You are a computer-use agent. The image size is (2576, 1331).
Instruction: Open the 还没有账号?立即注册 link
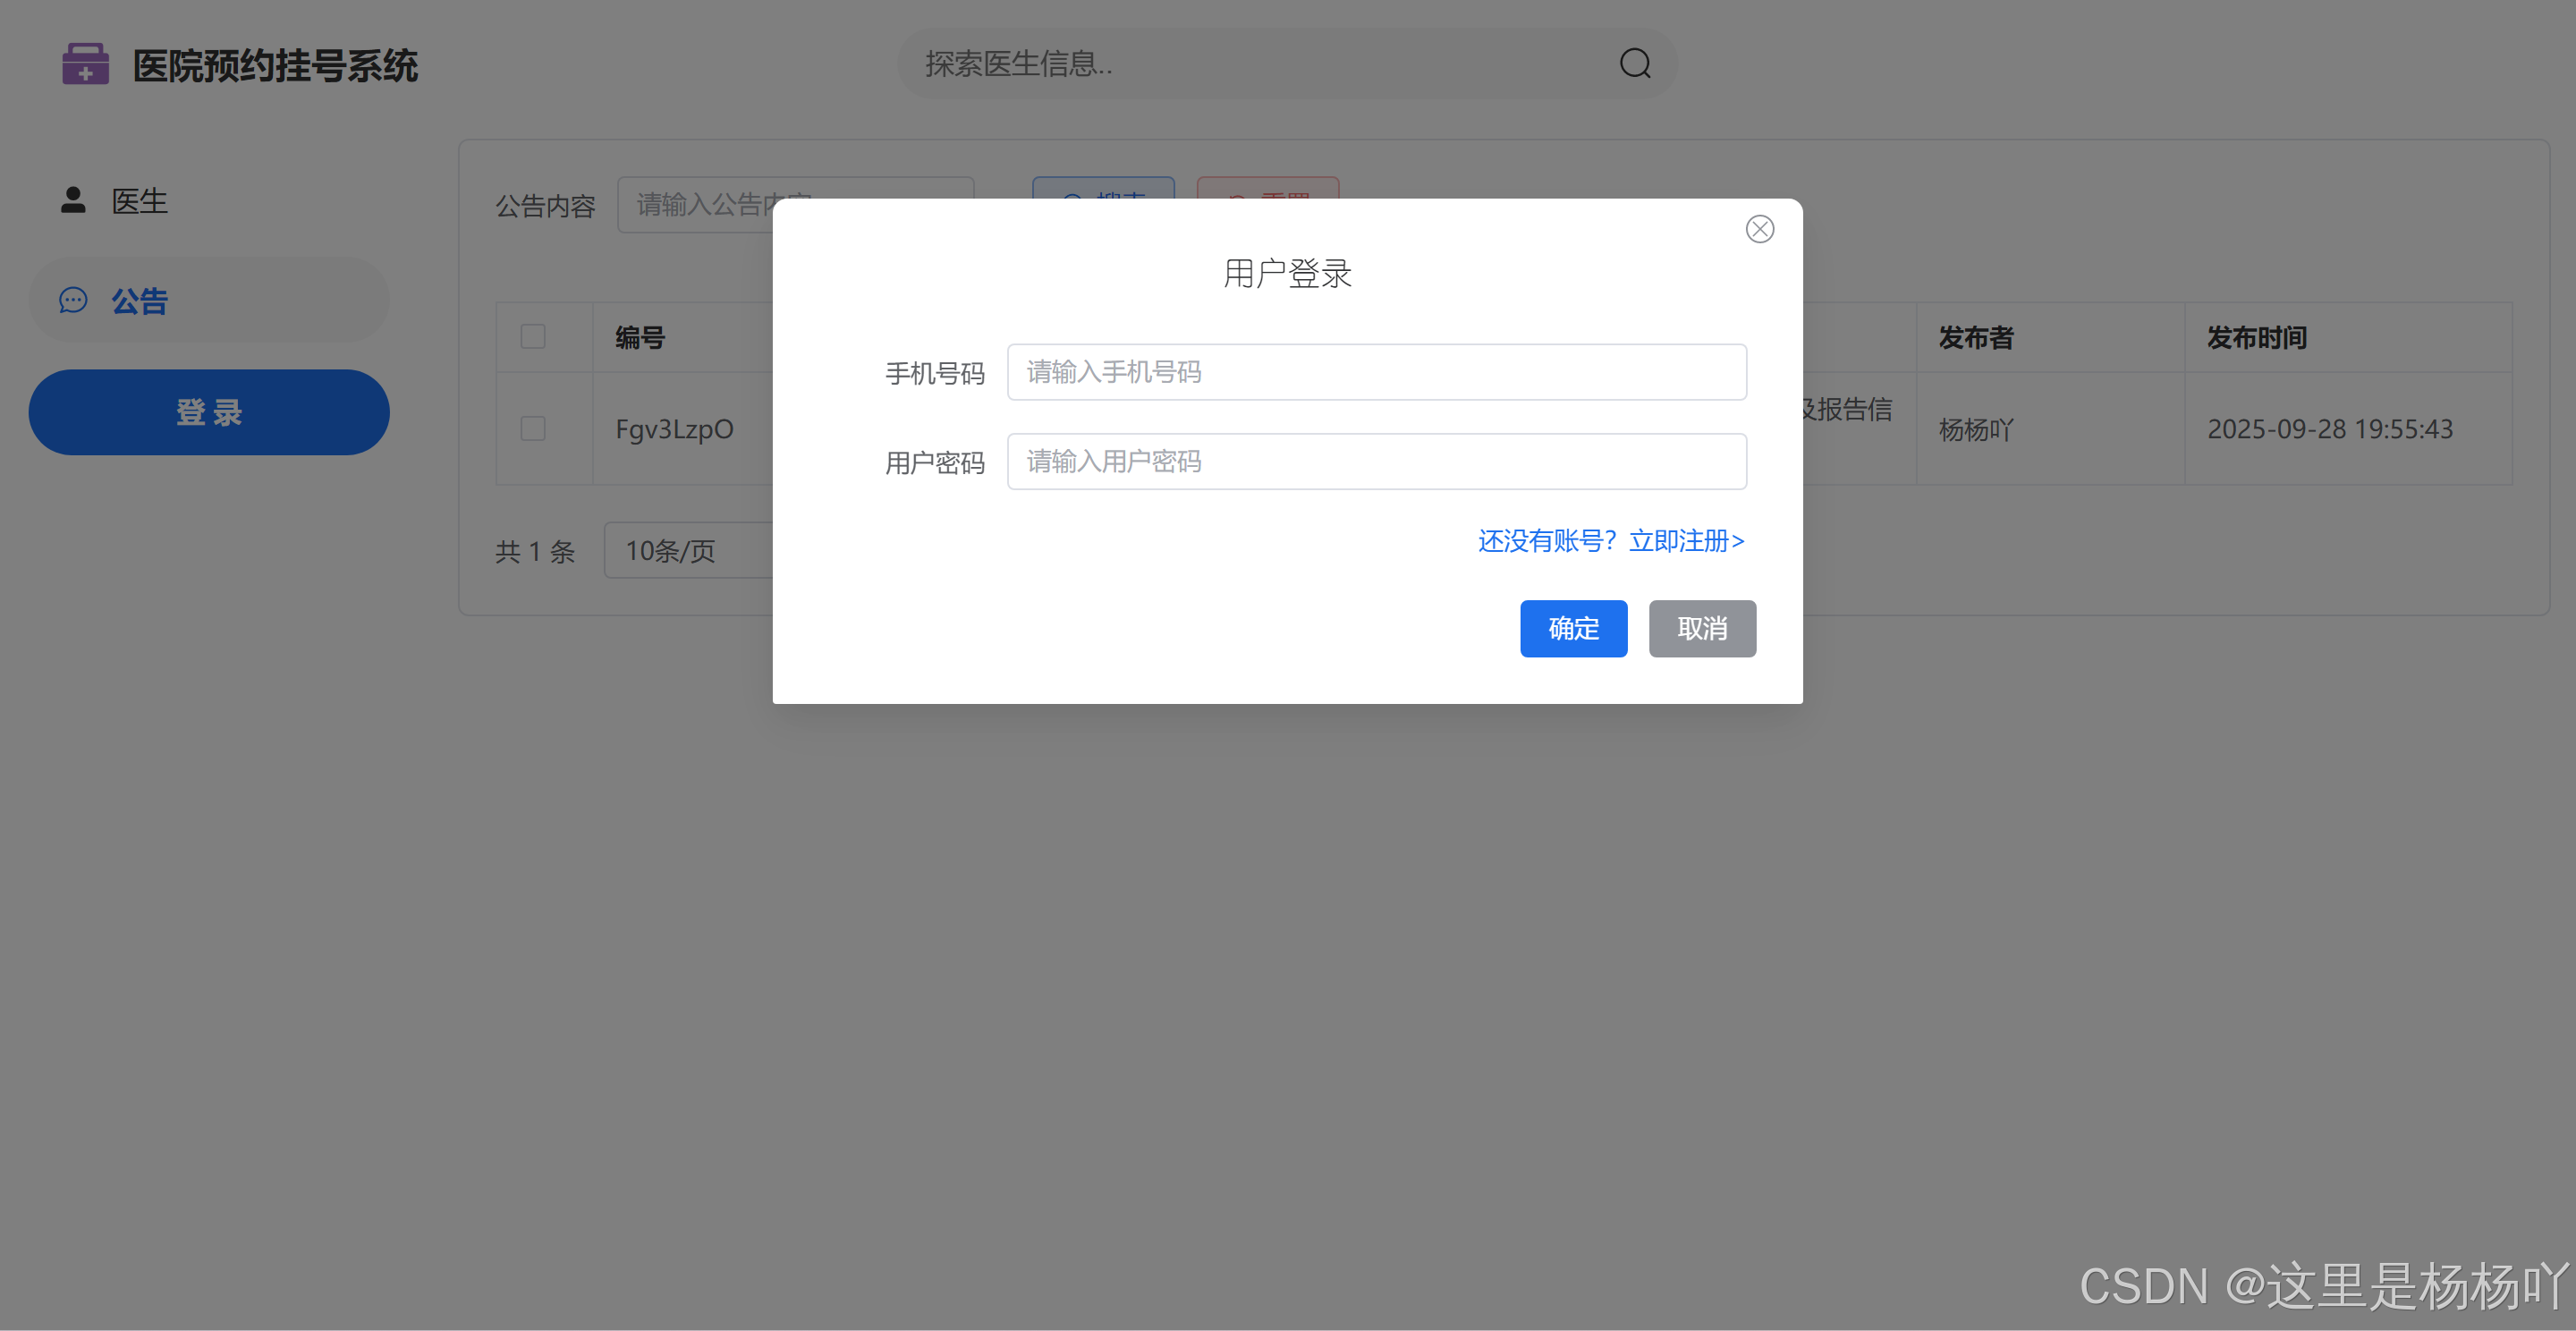(x=1610, y=541)
